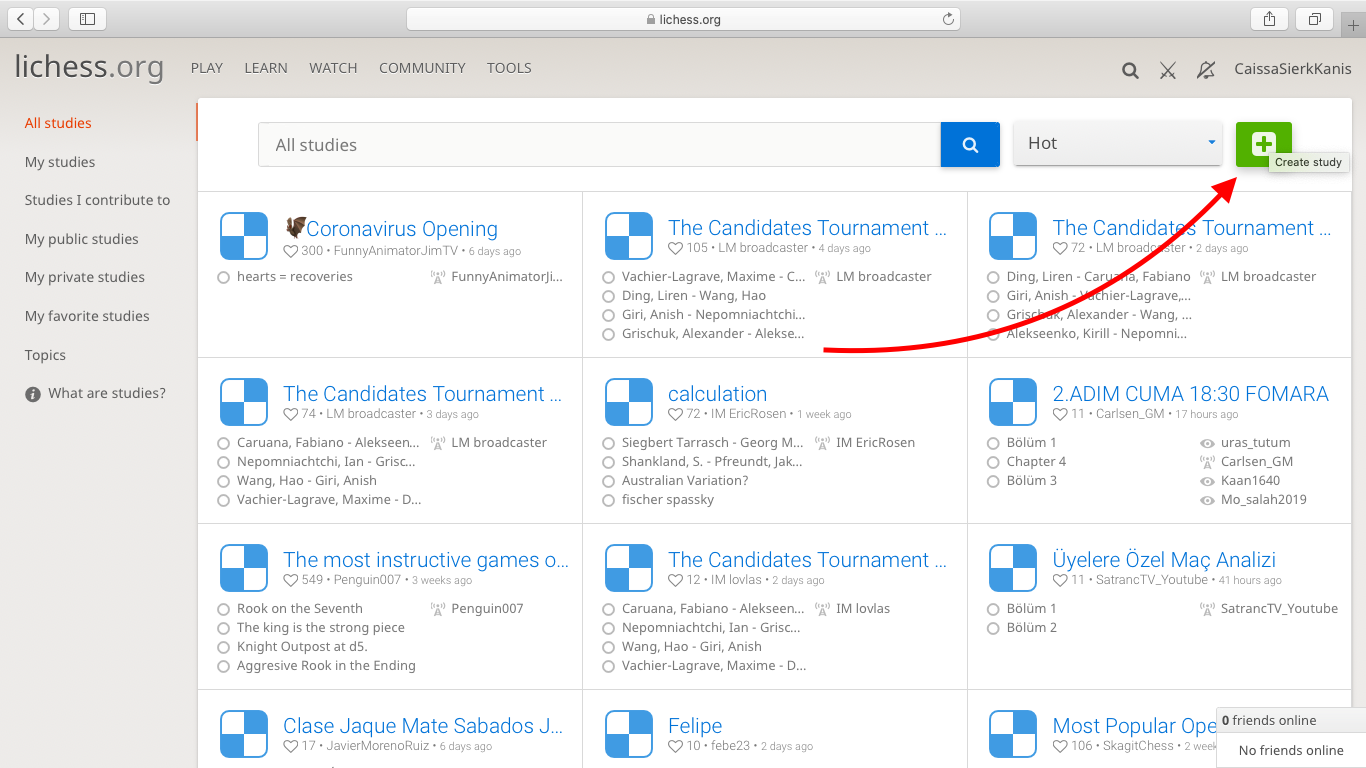The image size is (1366, 768).
Task: Click What are studies? link
Action: tap(107, 393)
